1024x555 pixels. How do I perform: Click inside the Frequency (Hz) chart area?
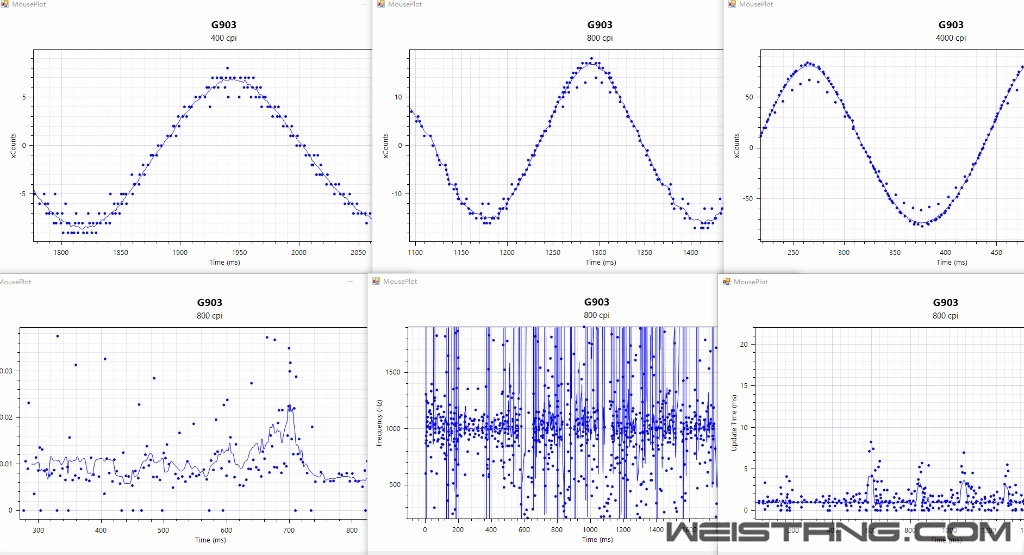562,422
